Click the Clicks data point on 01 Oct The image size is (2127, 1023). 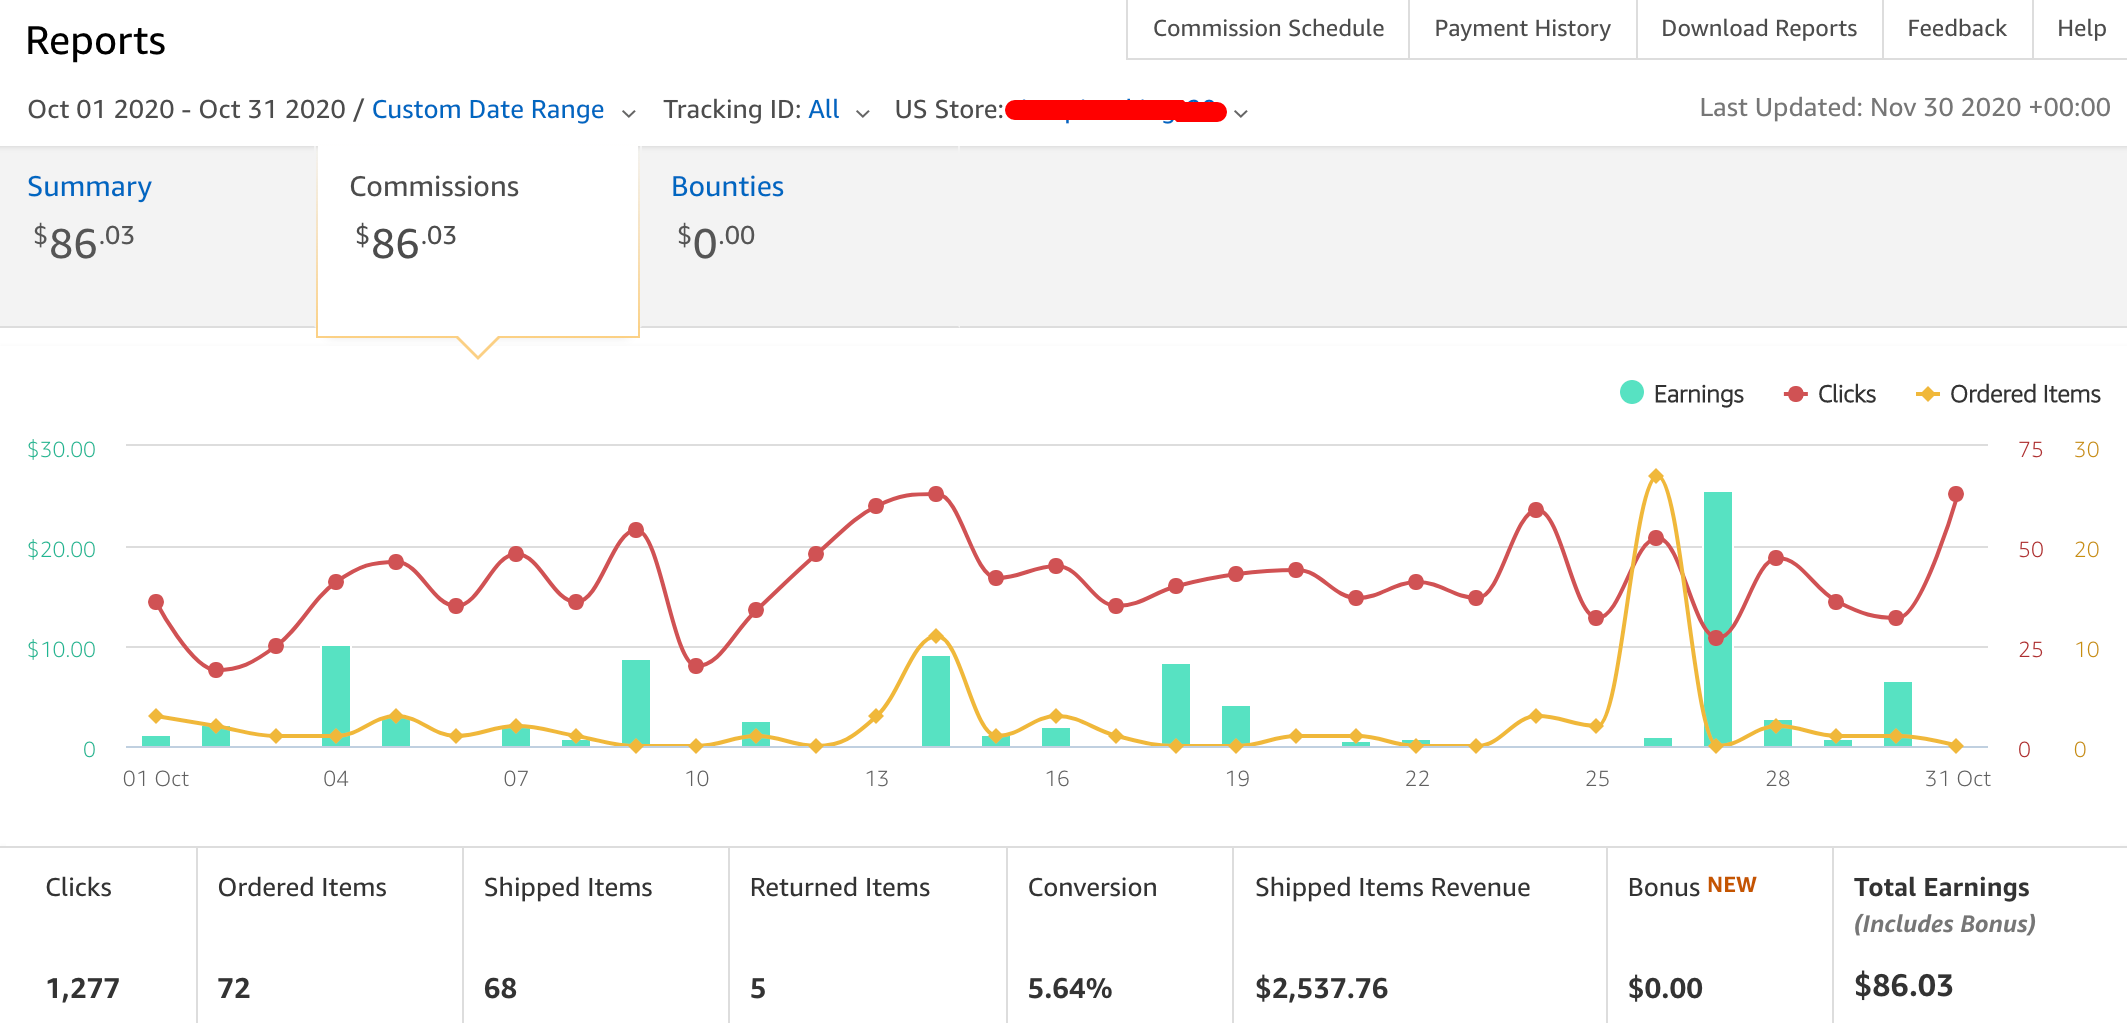click(x=156, y=602)
